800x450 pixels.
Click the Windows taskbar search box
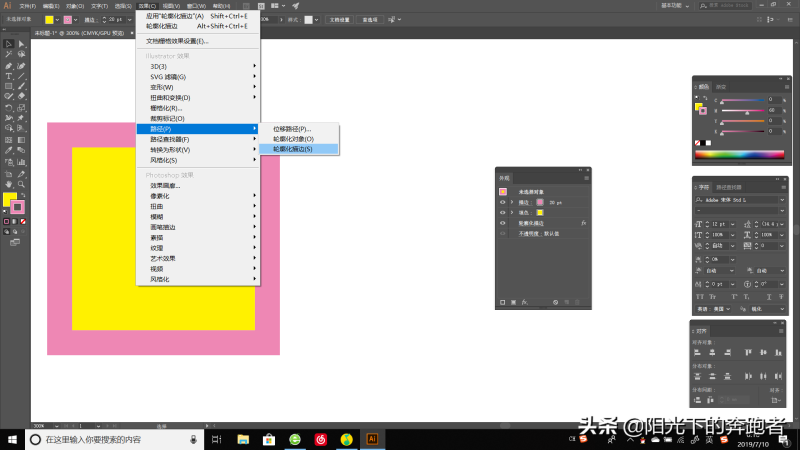pos(110,439)
